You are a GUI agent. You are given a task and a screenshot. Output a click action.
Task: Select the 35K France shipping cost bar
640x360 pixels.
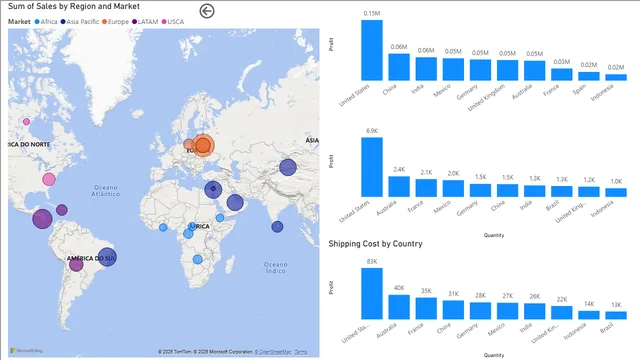(x=426, y=308)
